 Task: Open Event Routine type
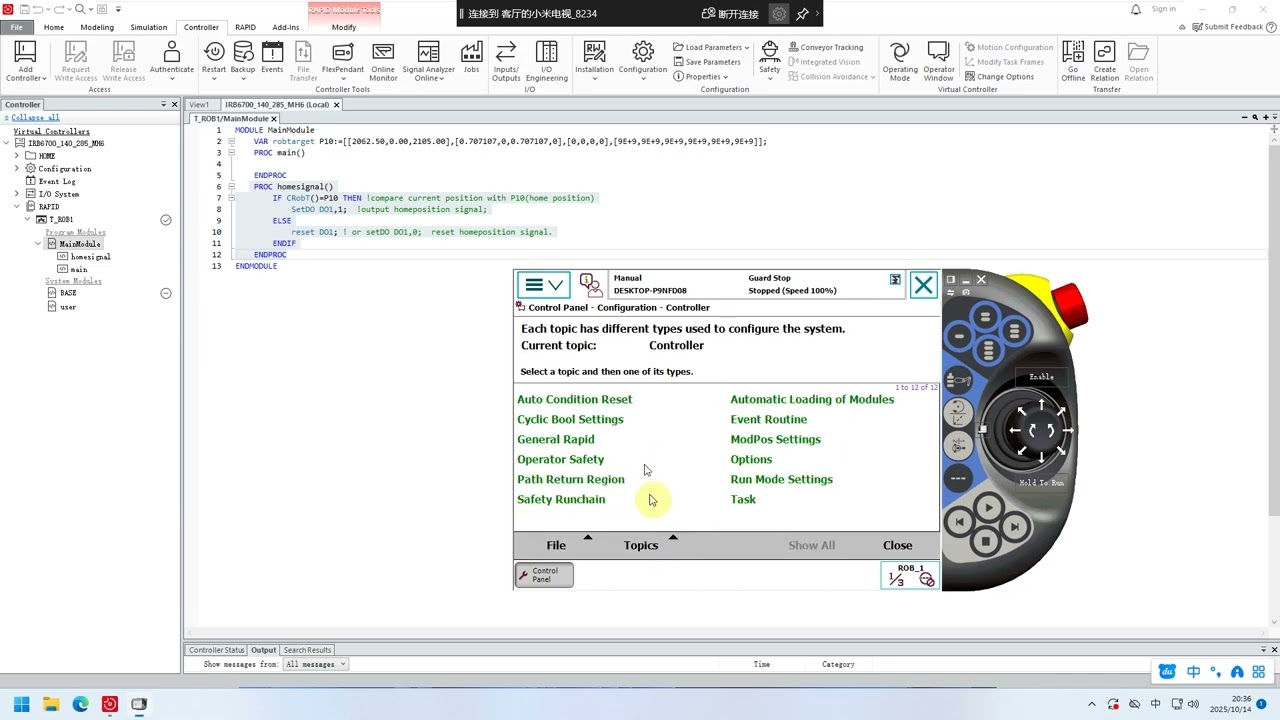pos(769,419)
